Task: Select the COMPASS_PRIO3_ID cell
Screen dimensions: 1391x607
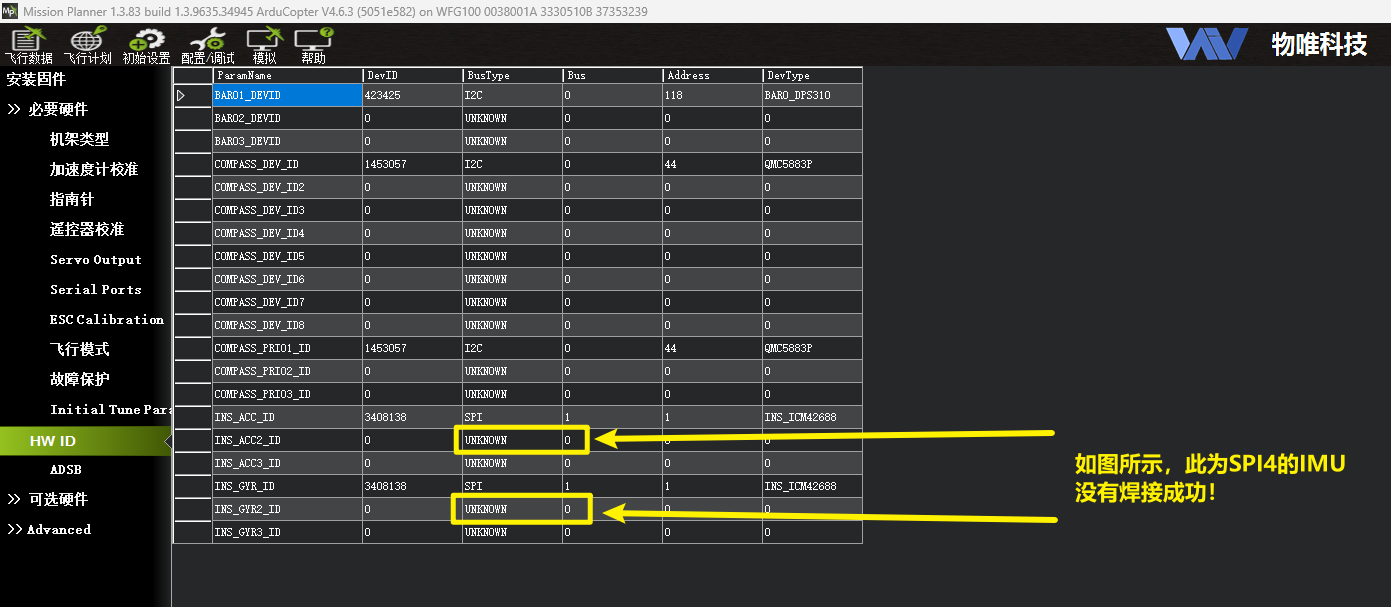Action: pyautogui.click(x=287, y=394)
